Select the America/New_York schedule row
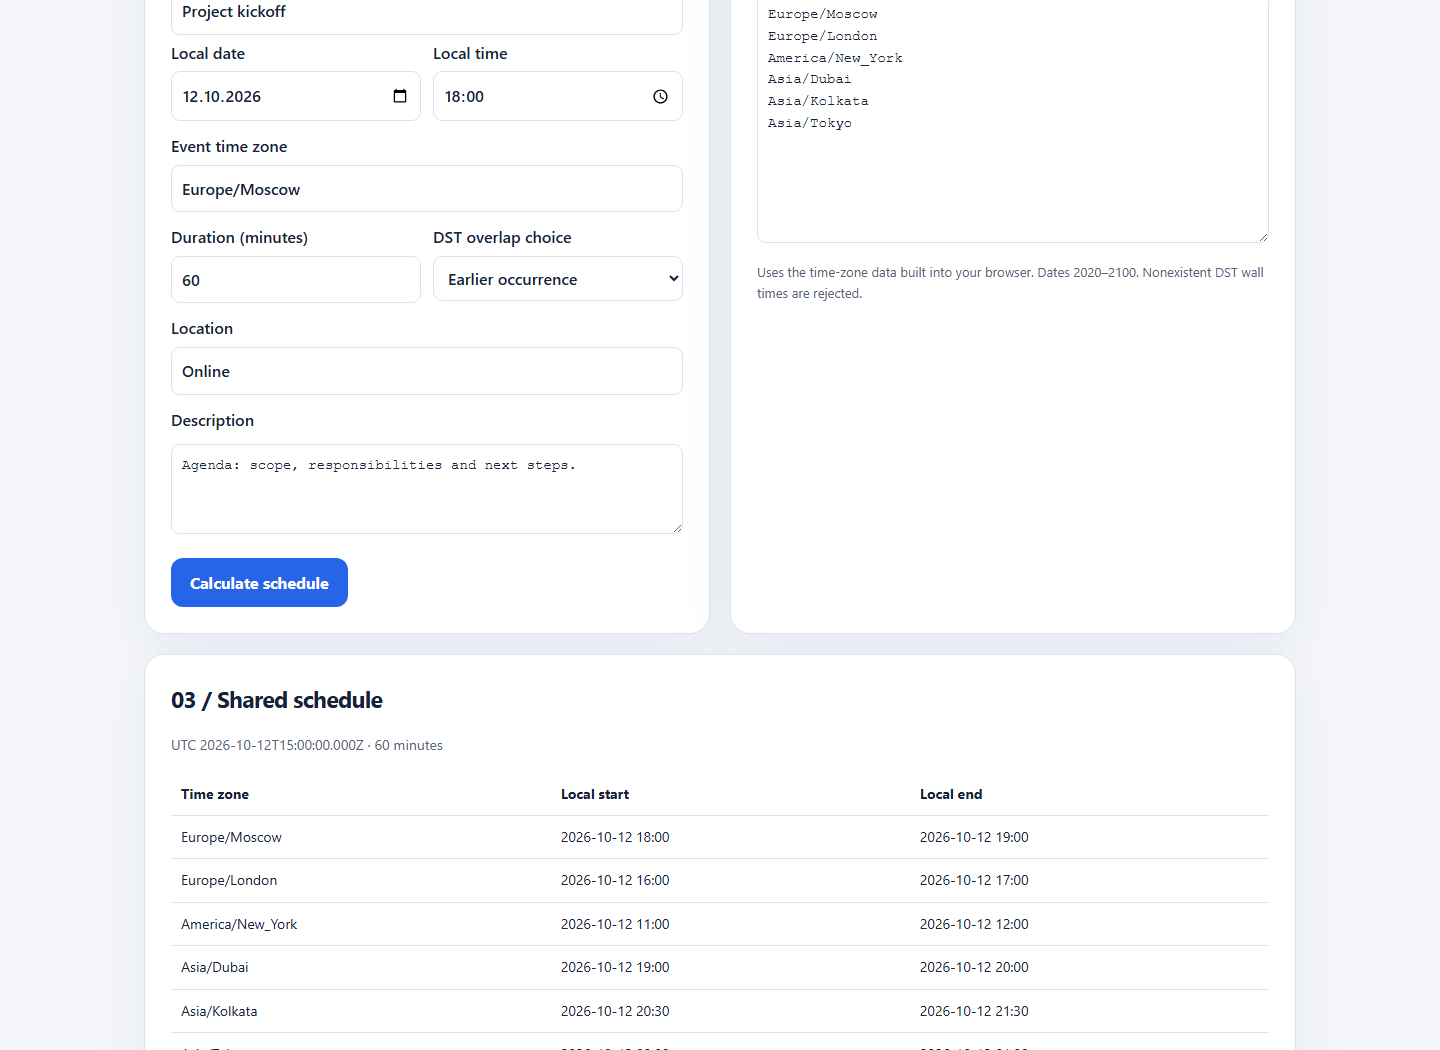The width and height of the screenshot is (1440, 1050). pos(720,924)
